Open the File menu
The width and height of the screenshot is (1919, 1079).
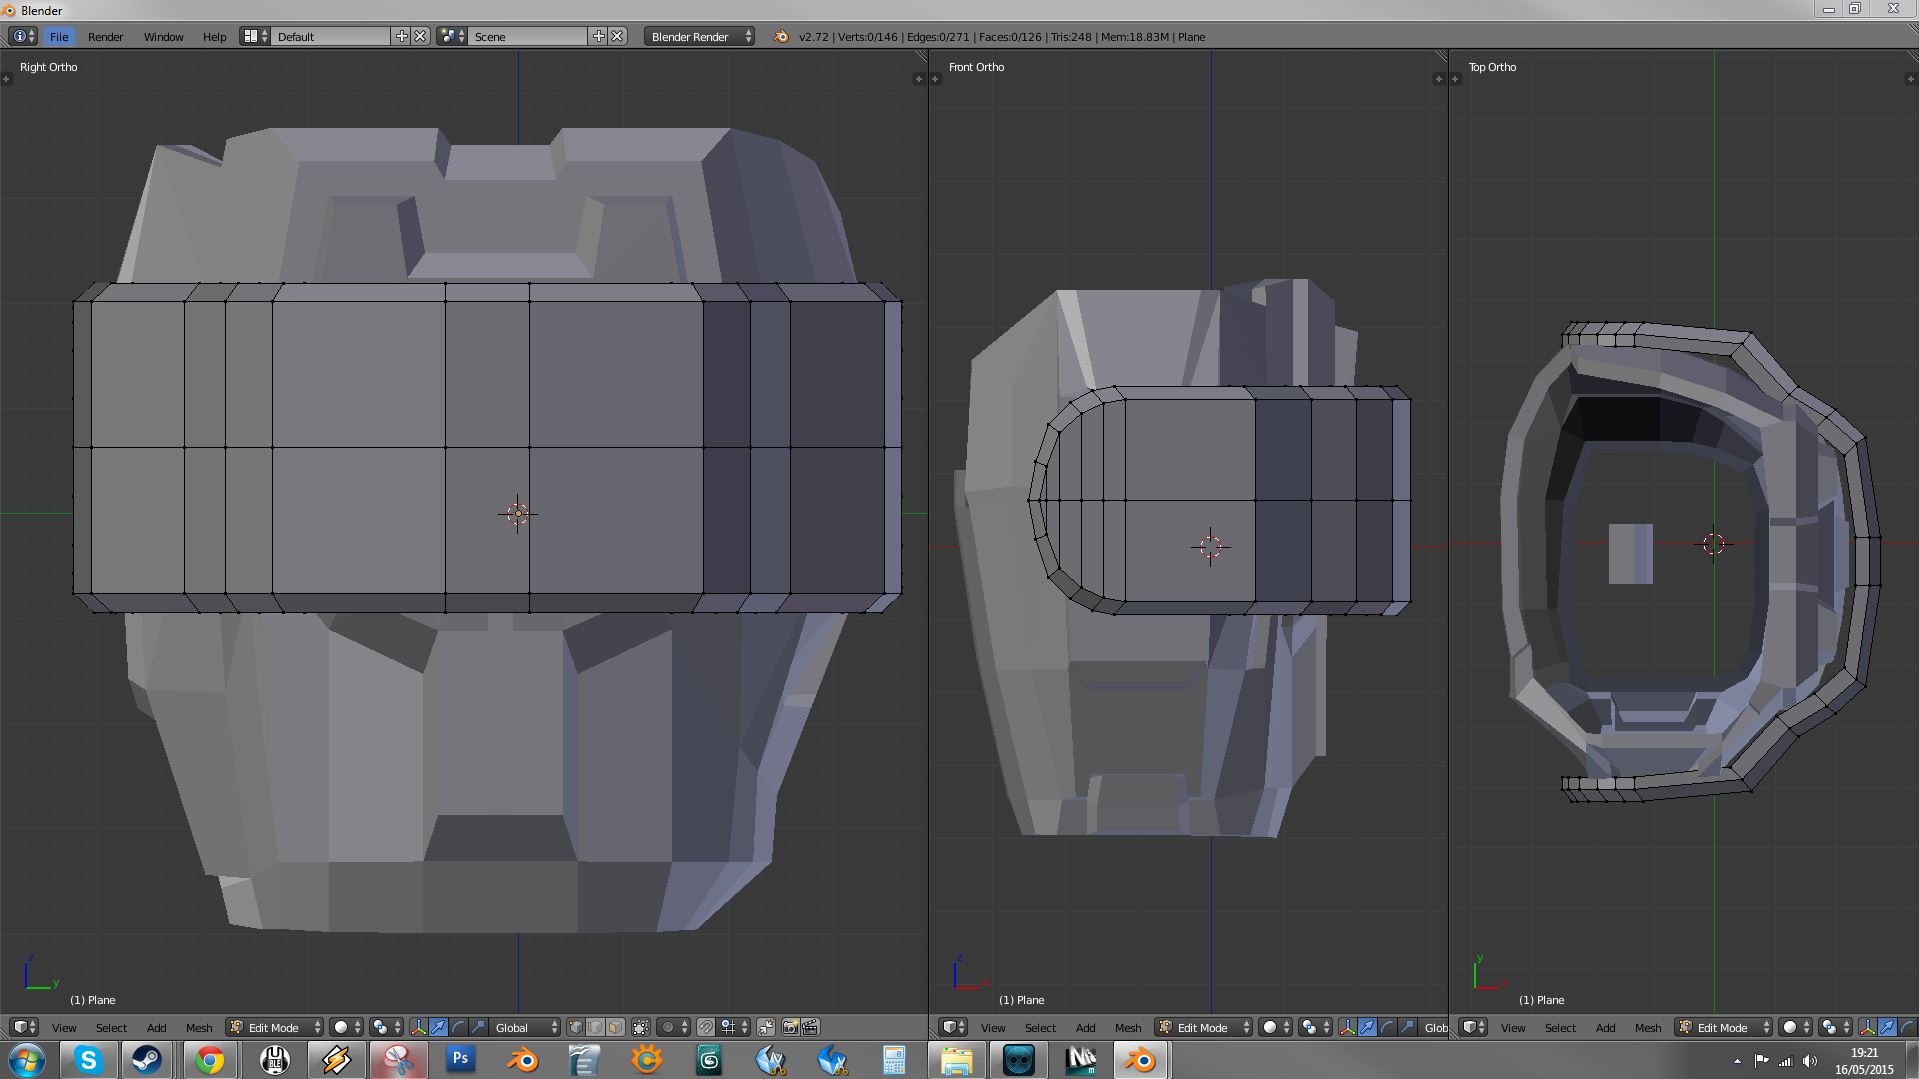point(59,37)
